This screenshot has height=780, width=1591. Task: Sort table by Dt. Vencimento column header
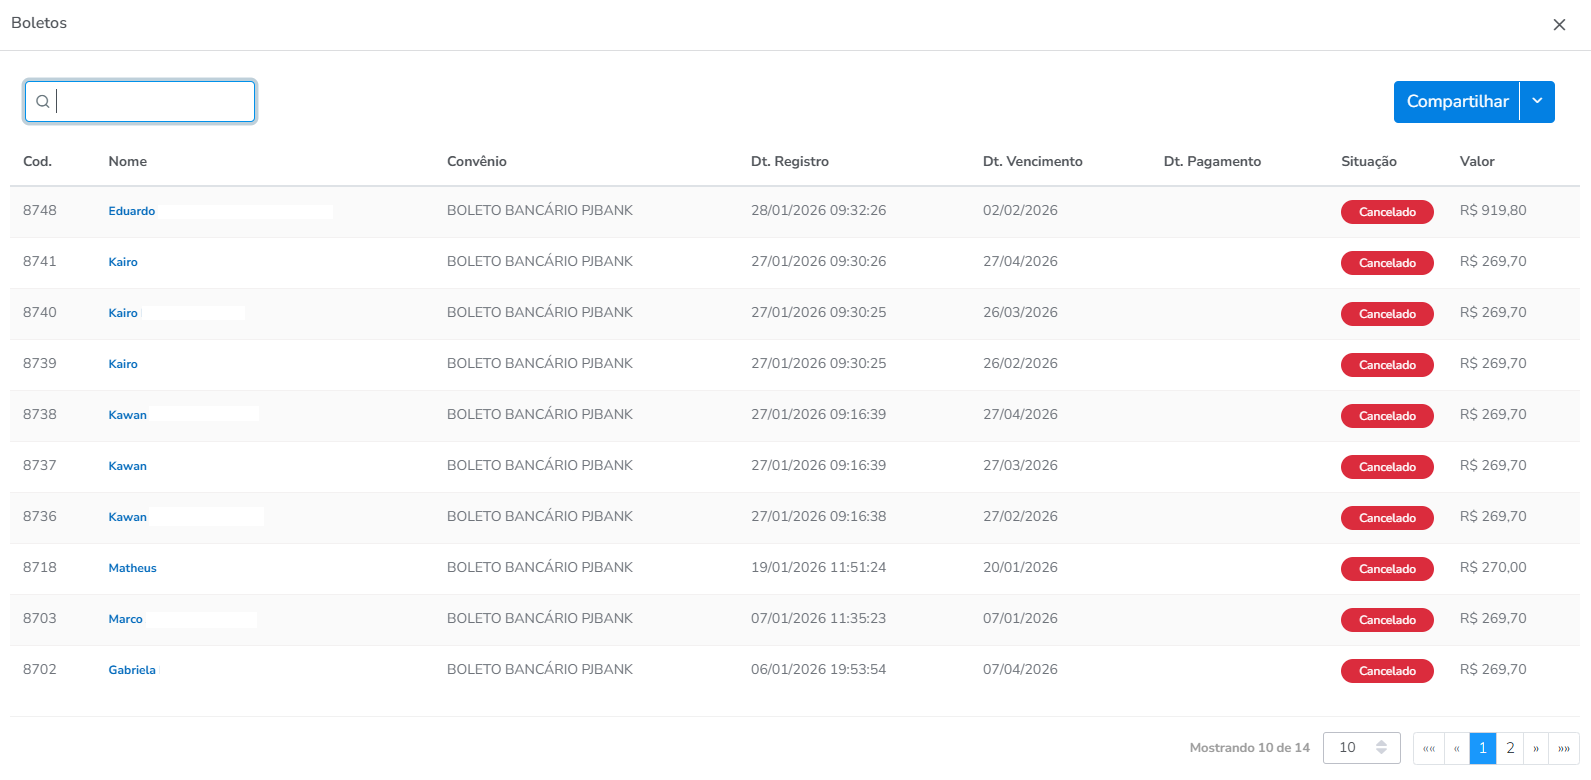1032,161
